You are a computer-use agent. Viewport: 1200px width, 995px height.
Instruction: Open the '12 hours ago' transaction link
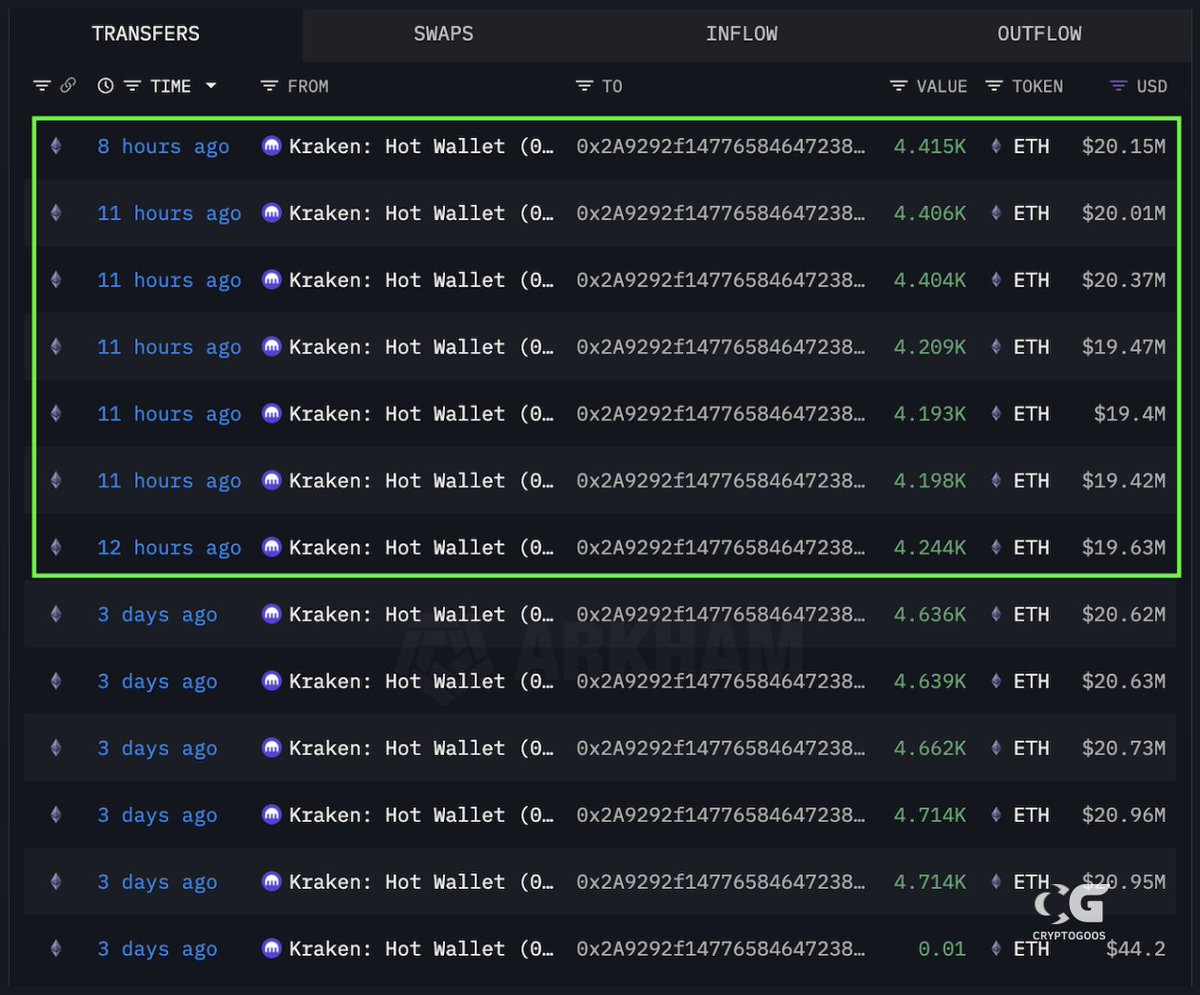(x=169, y=548)
